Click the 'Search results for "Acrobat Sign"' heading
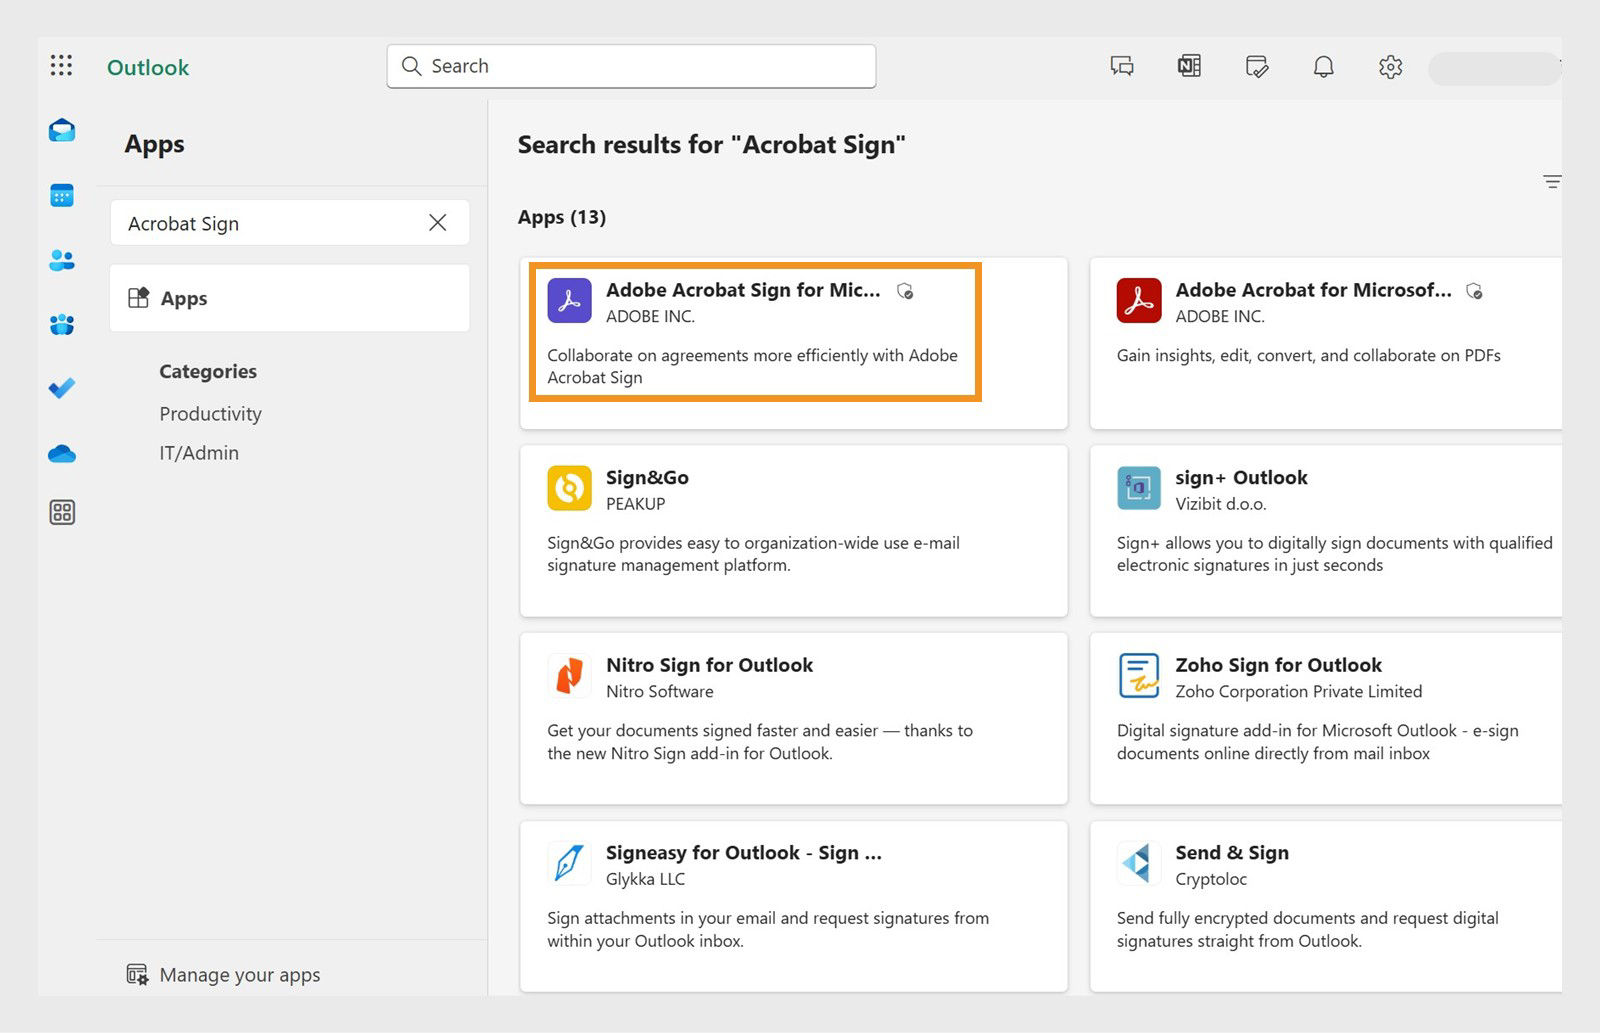Screen dimensions: 1600x1033 coord(711,145)
